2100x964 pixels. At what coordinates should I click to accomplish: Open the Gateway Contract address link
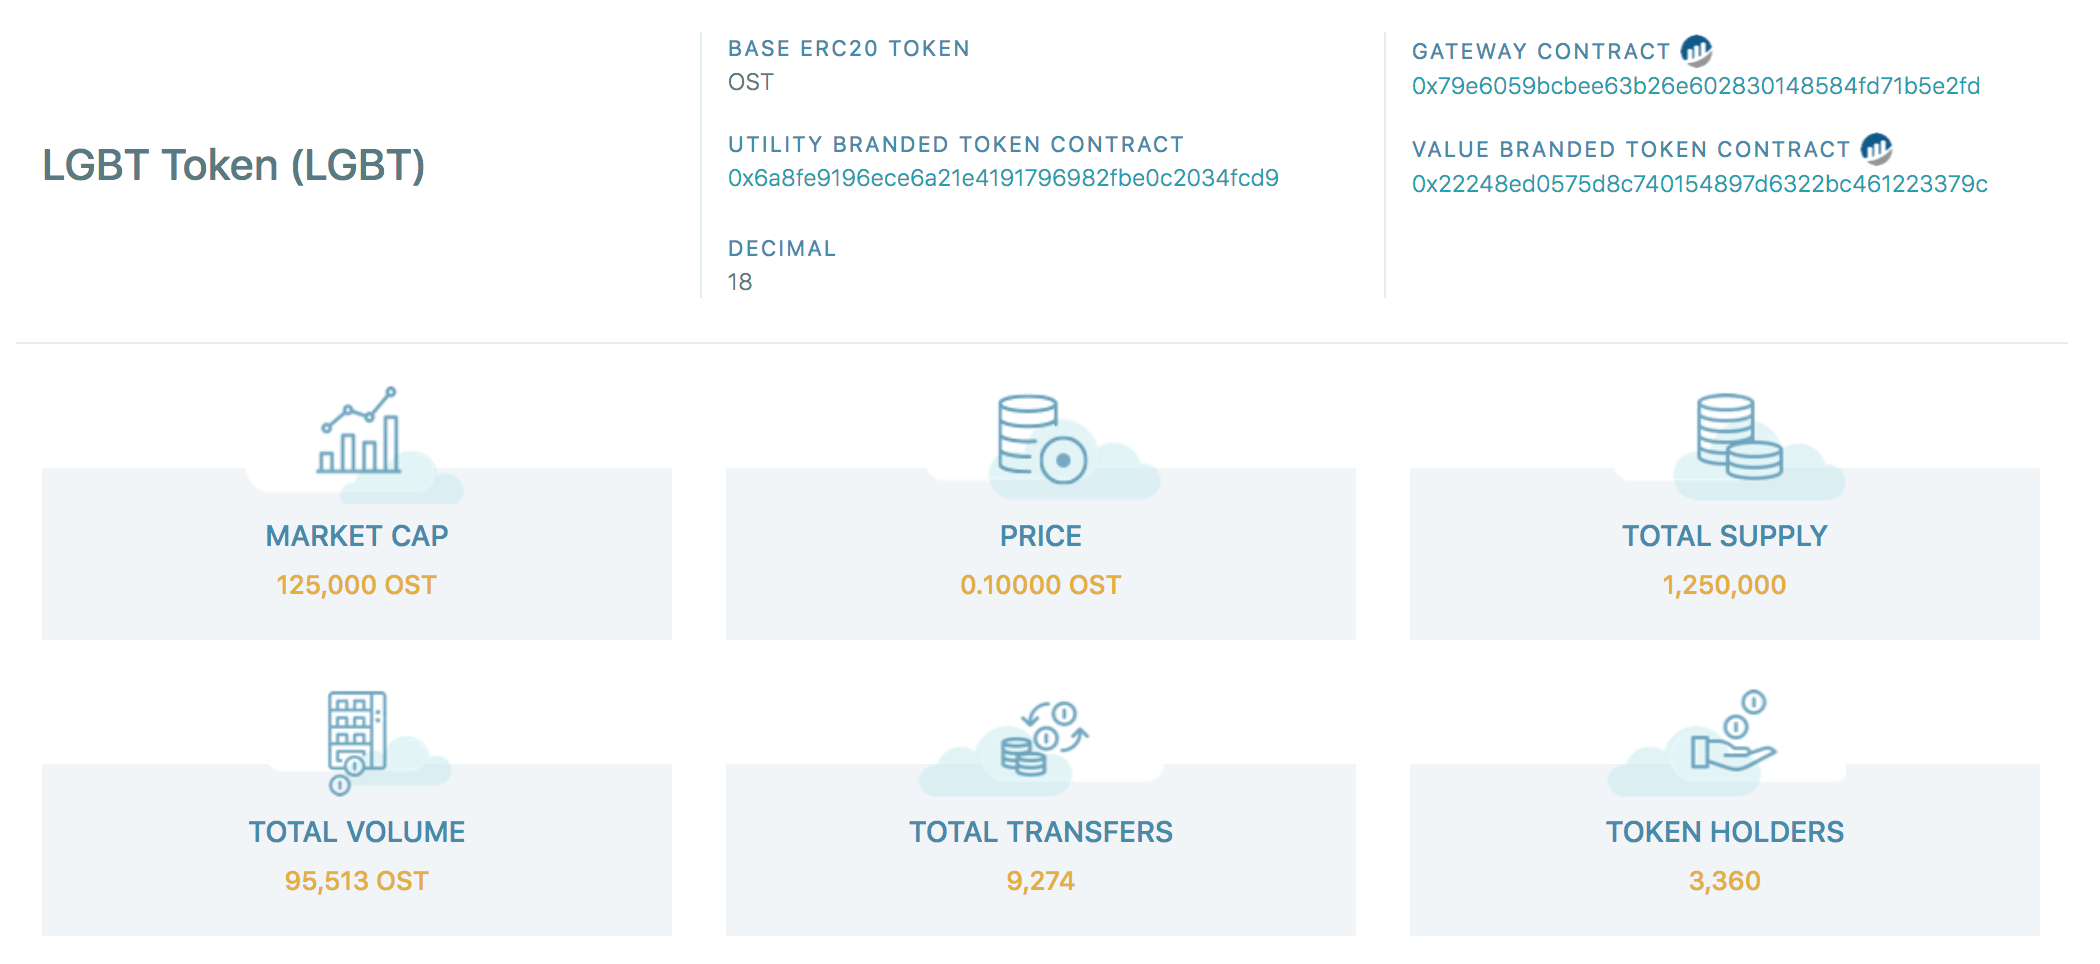pos(1695,86)
